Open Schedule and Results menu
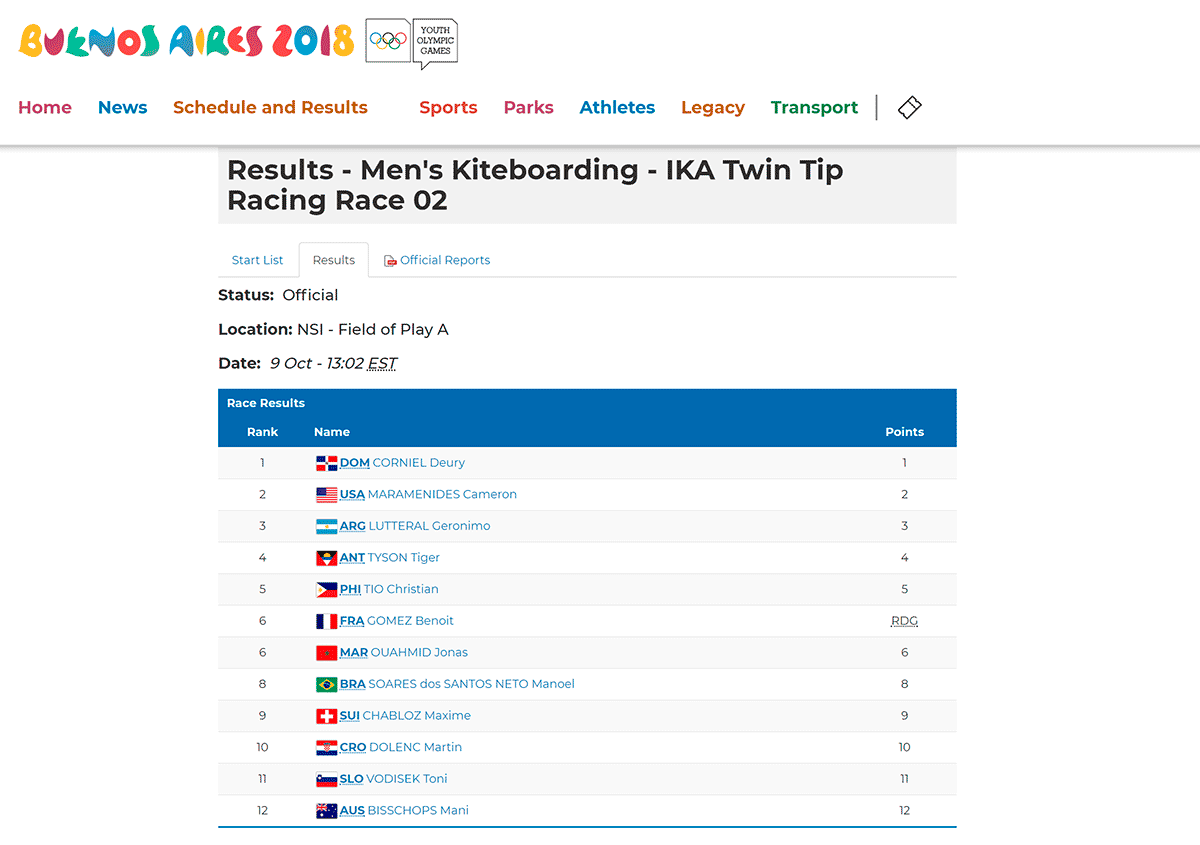1200x845 pixels. (x=270, y=107)
